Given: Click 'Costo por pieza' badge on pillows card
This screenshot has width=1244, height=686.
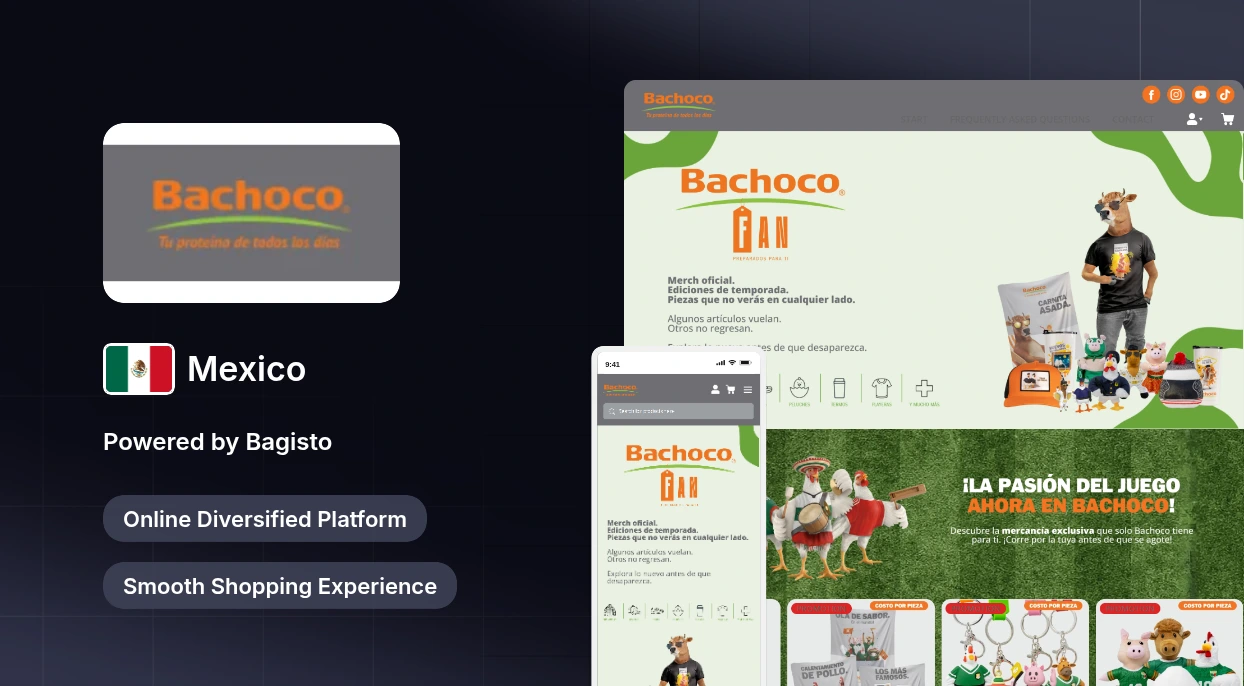Looking at the screenshot, I should tap(901, 606).
